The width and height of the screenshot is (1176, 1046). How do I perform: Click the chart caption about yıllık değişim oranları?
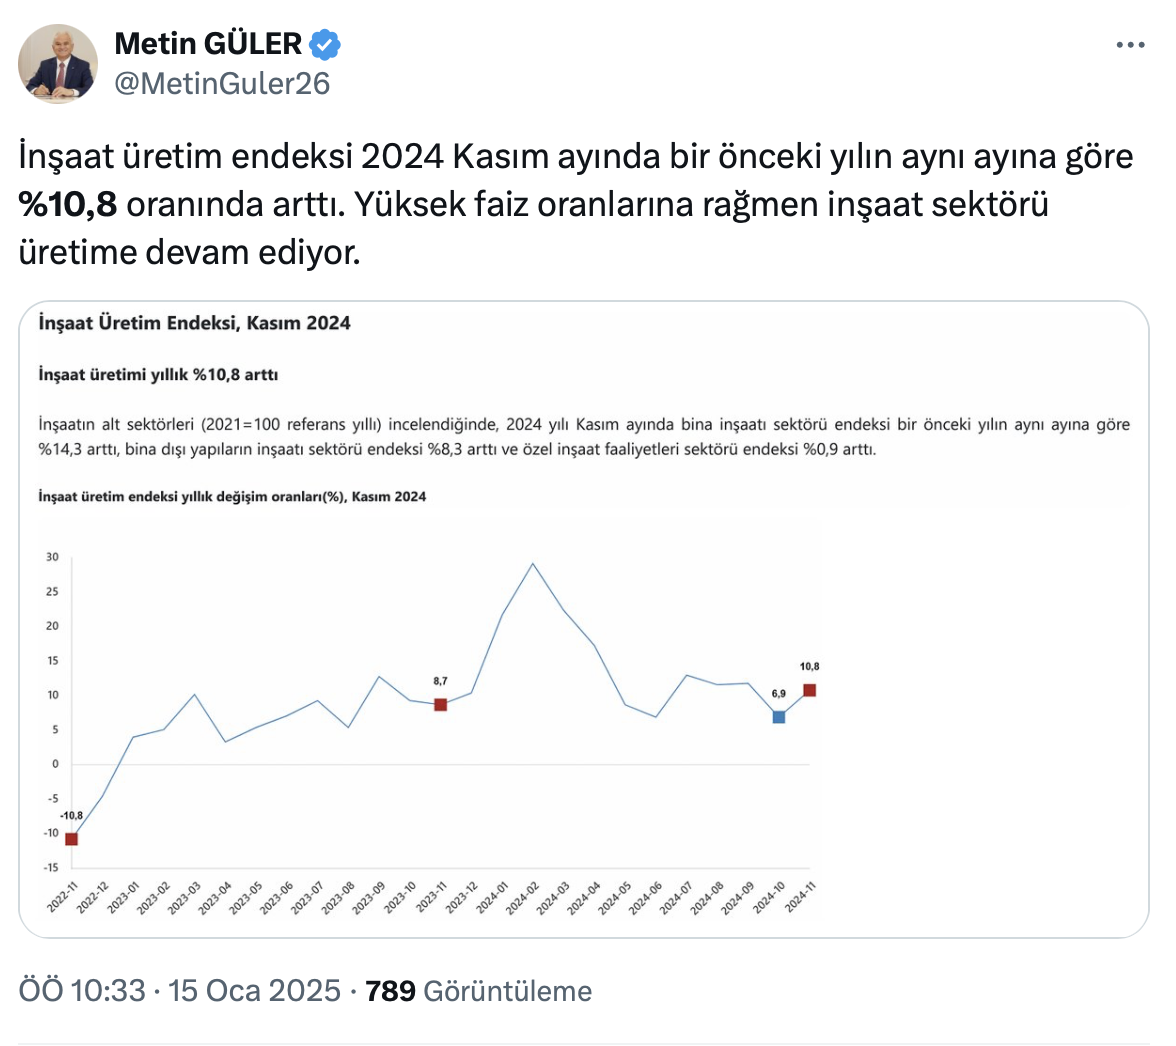click(232, 497)
